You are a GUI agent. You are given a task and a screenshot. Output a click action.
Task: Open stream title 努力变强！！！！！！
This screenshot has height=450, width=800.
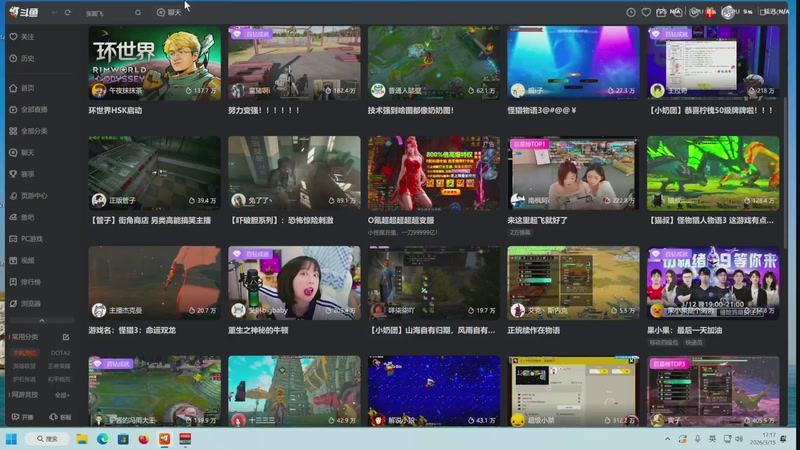tap(264, 110)
